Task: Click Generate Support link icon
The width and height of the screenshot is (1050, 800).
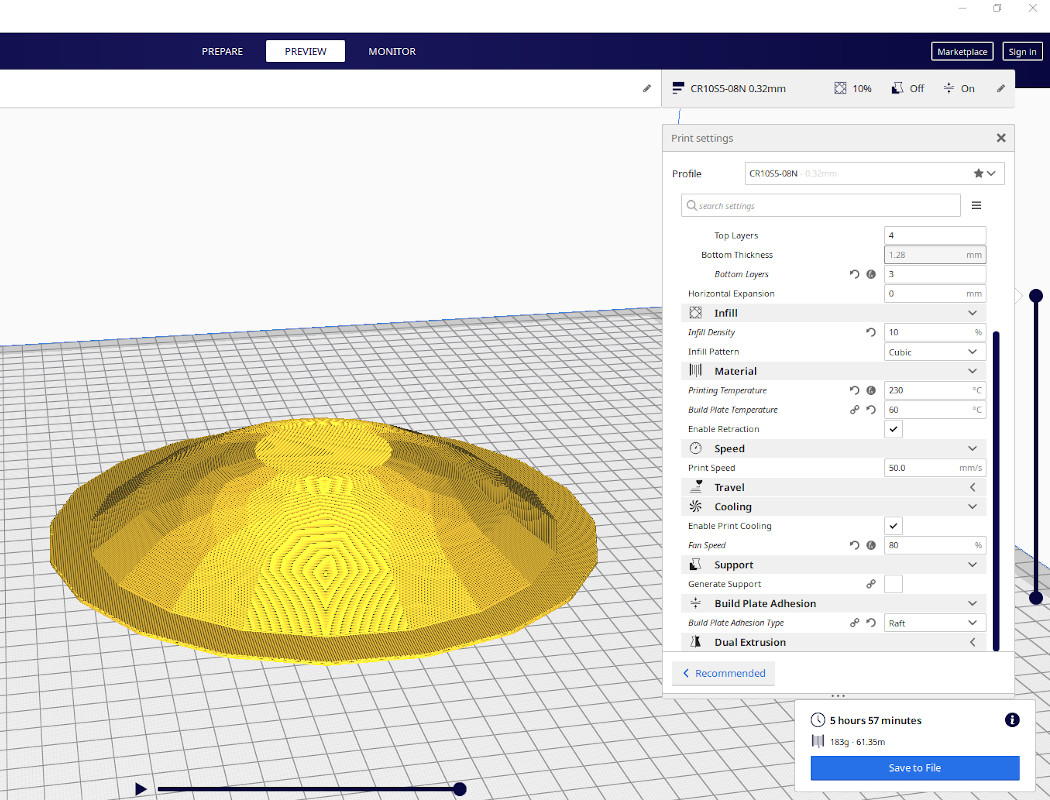Action: click(x=871, y=584)
